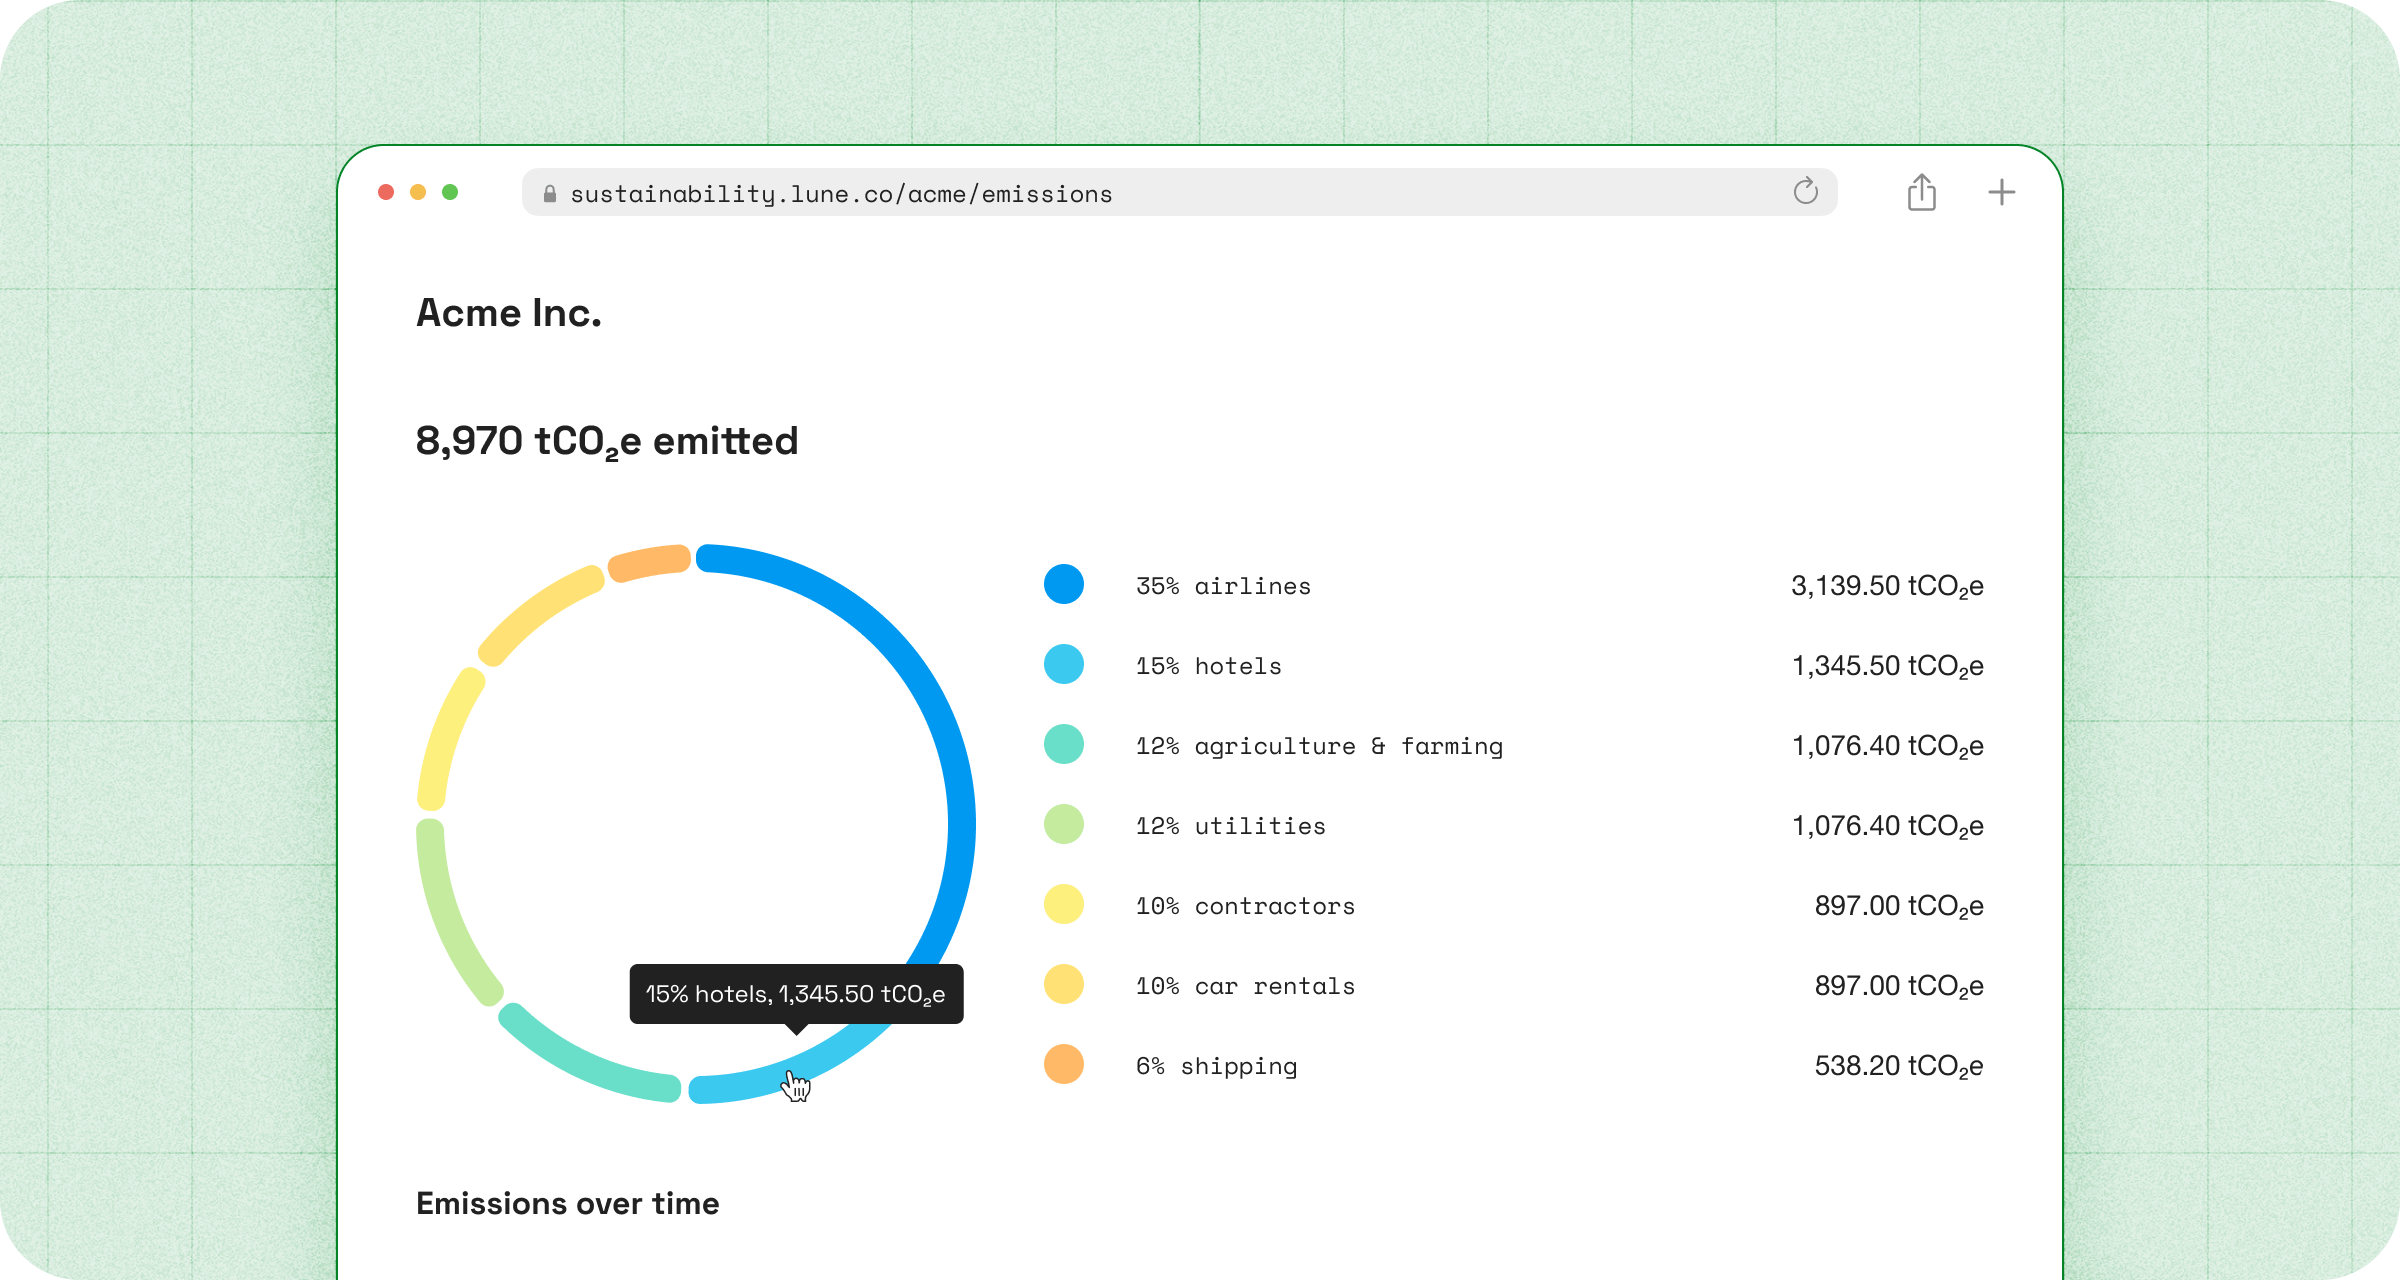This screenshot has width=2400, height=1280.
Task: Select the orange shipping legend dot
Action: (1063, 1064)
